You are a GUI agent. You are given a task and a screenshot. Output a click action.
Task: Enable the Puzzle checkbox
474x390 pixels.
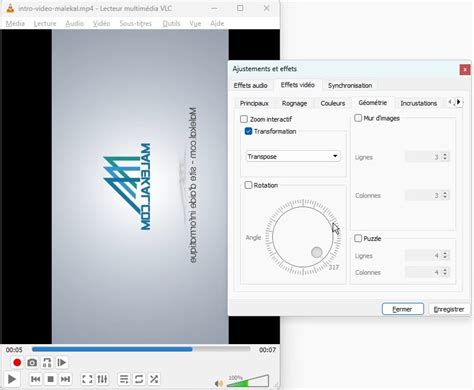coord(358,238)
